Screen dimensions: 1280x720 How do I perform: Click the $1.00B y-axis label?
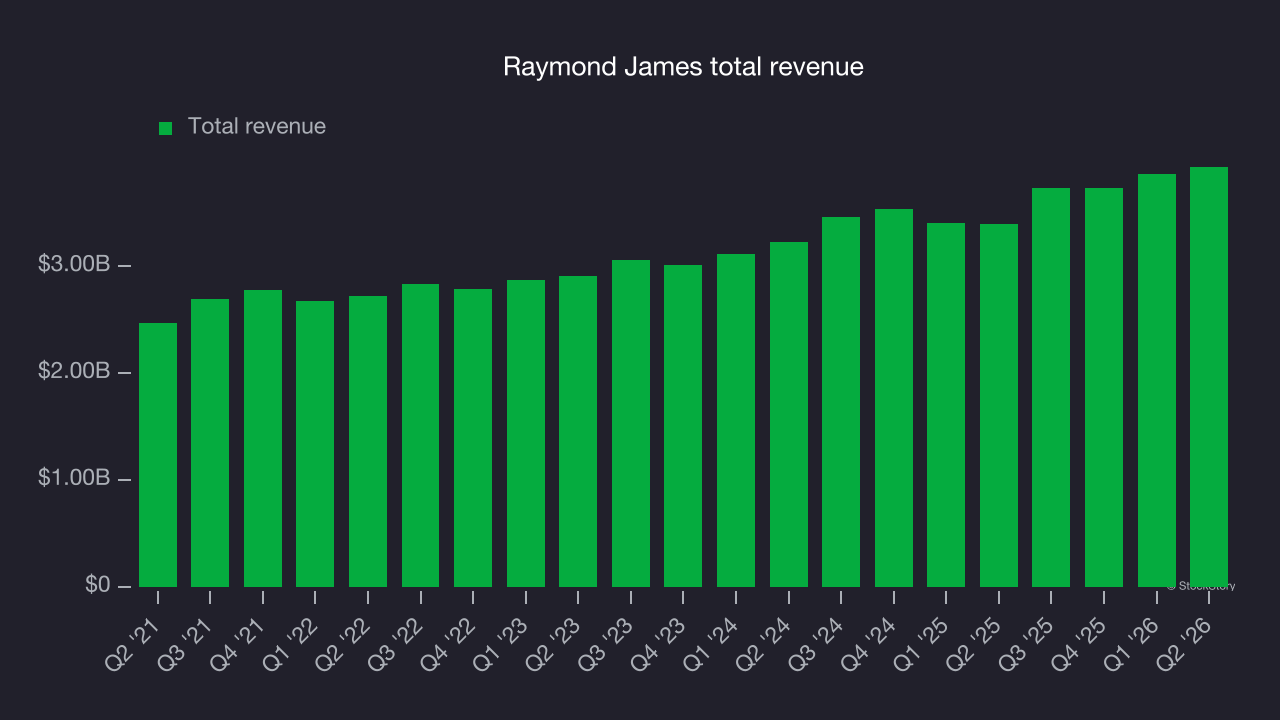74,479
